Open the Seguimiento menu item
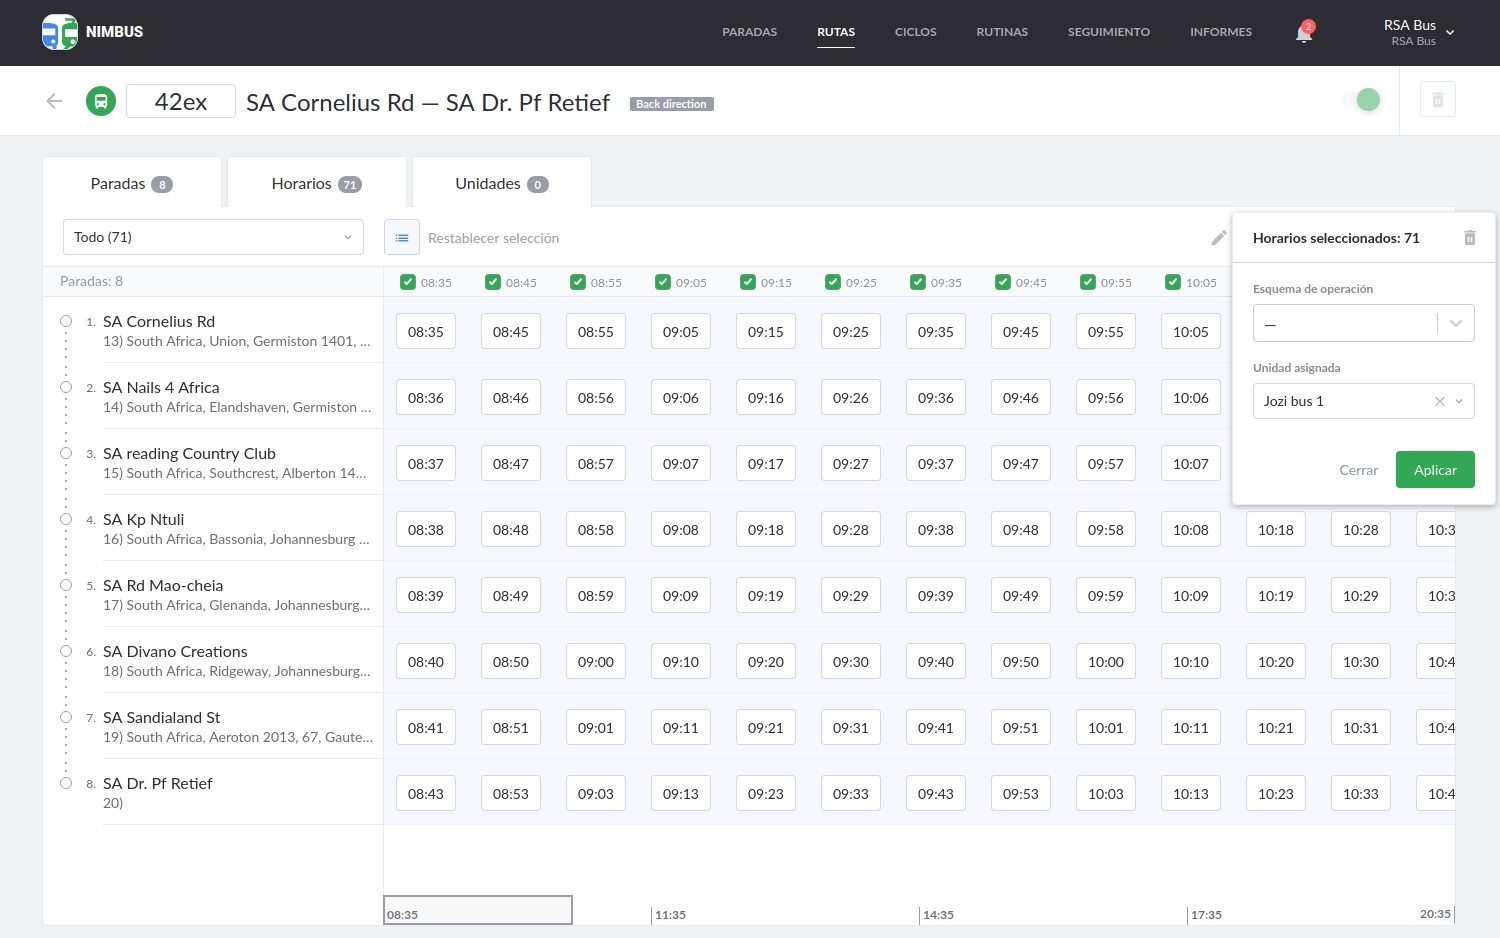 1108,32
